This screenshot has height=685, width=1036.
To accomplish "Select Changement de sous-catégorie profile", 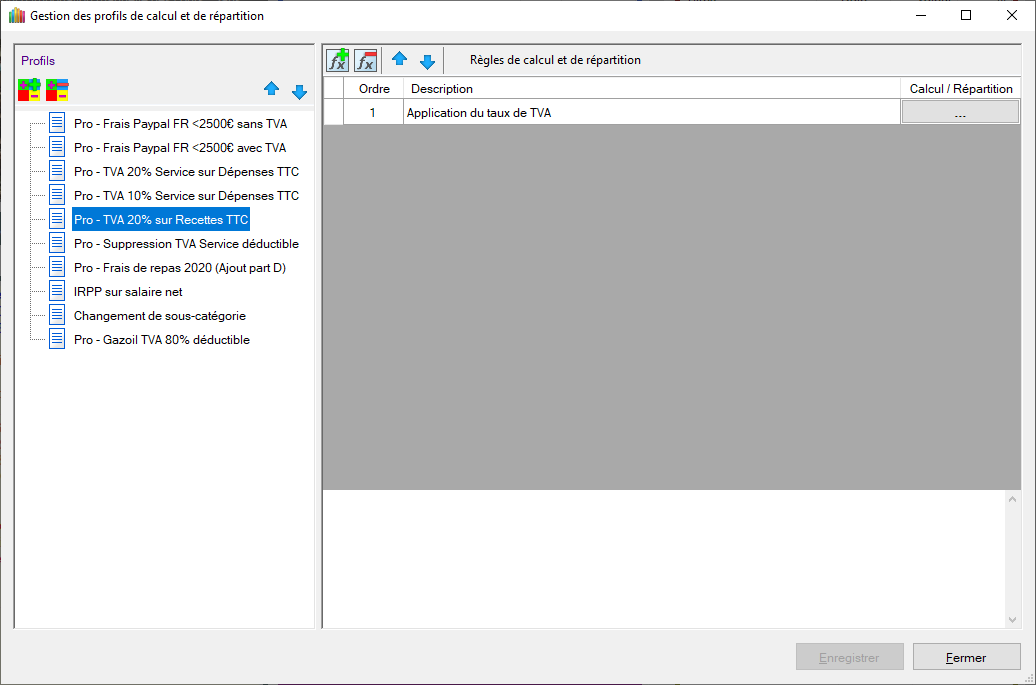I will click(x=160, y=316).
